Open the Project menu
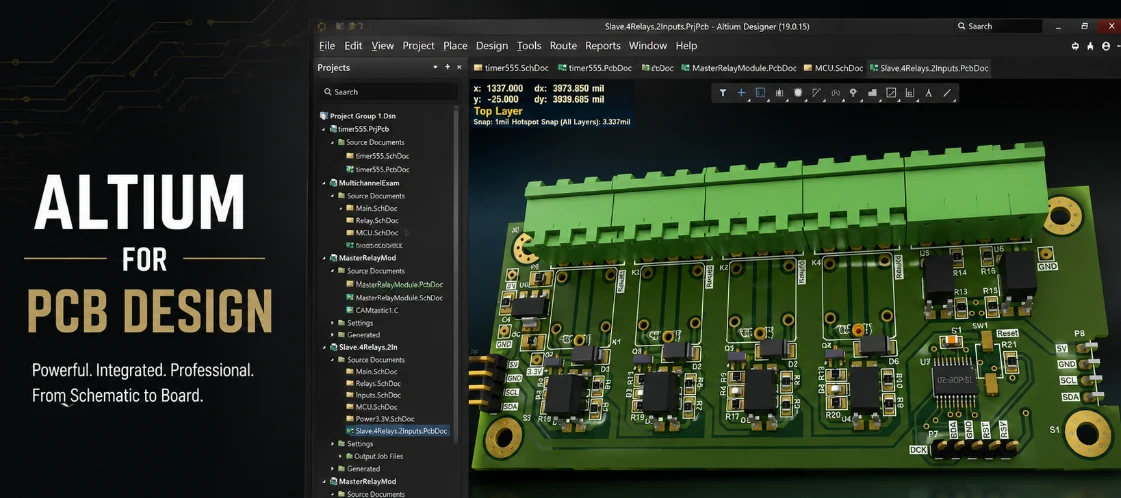 (x=418, y=46)
